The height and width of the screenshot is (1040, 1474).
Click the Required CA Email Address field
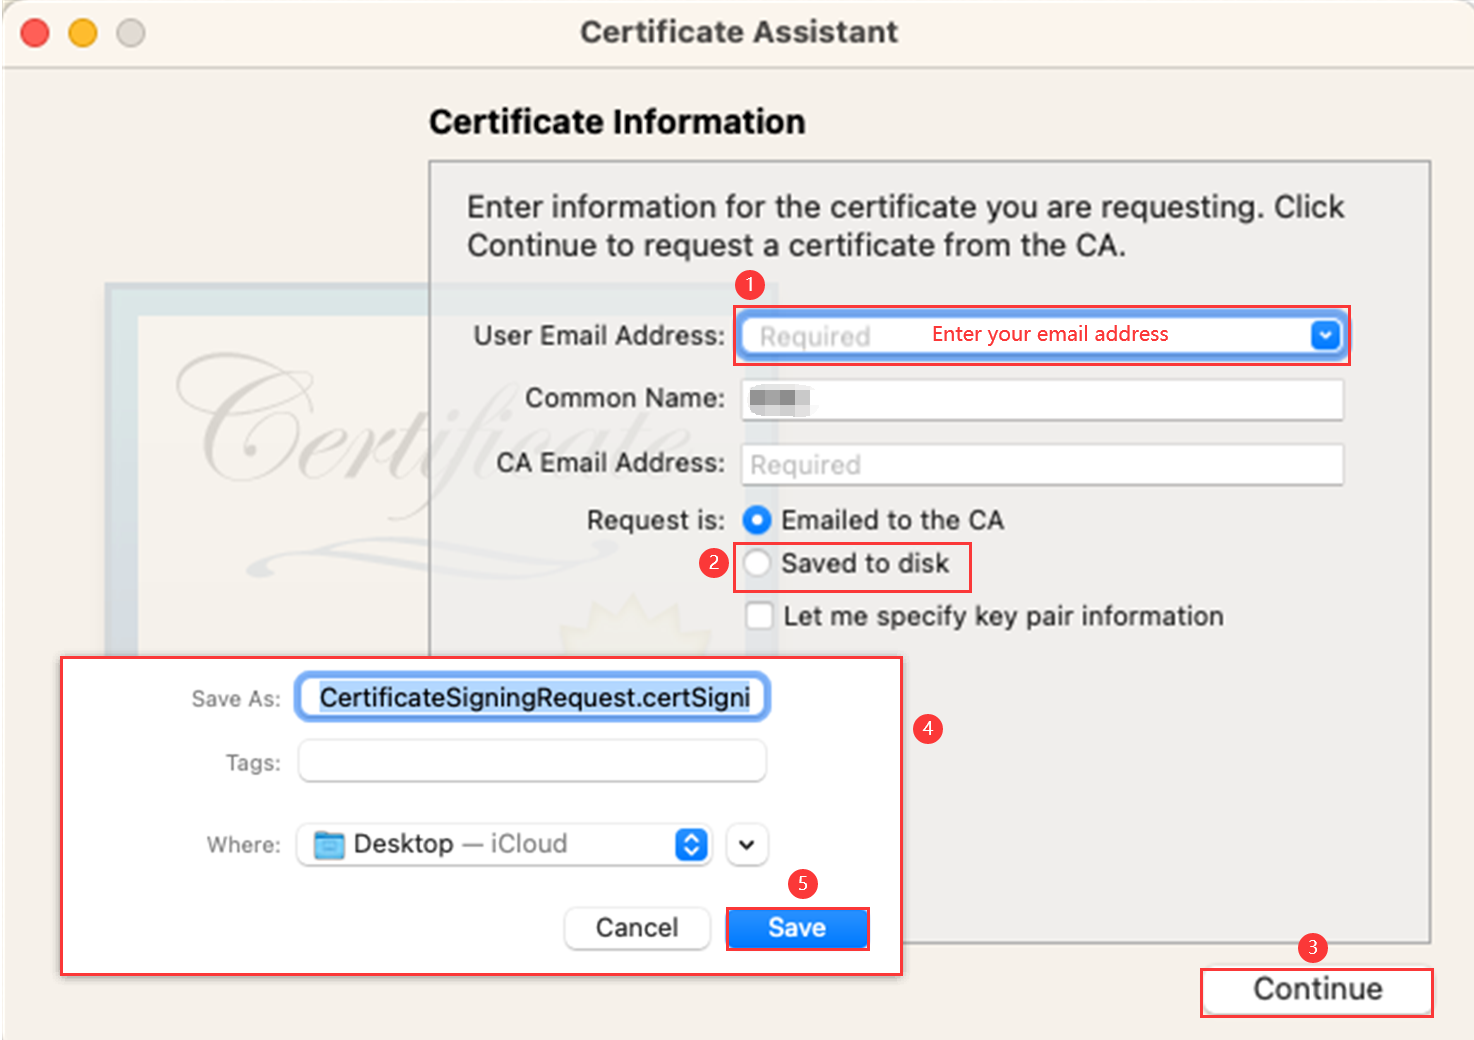pyautogui.click(x=1040, y=464)
